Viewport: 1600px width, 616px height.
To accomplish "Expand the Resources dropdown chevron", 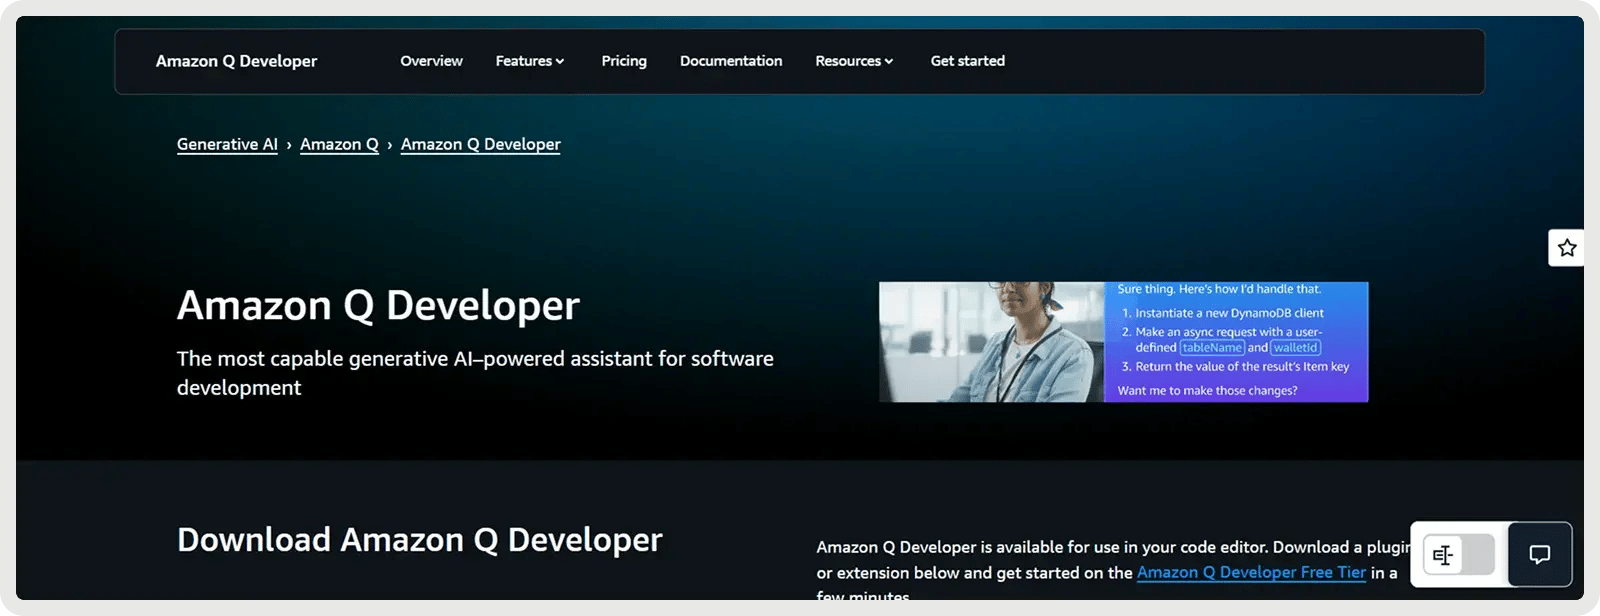I will pos(889,62).
